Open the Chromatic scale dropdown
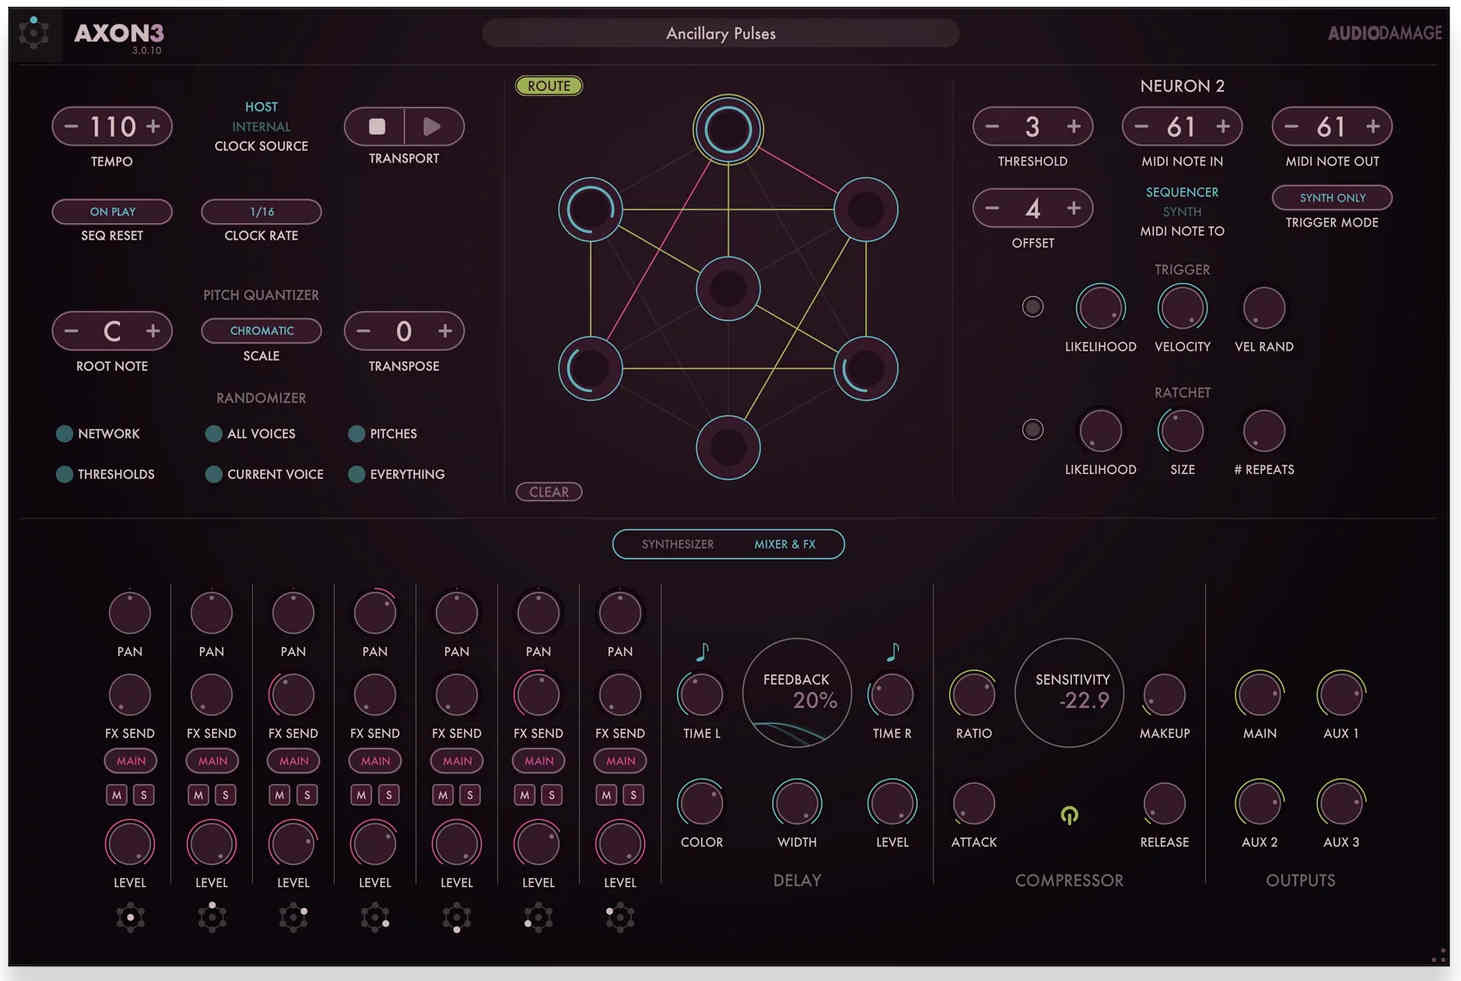The height and width of the screenshot is (981, 1461). pos(261,331)
